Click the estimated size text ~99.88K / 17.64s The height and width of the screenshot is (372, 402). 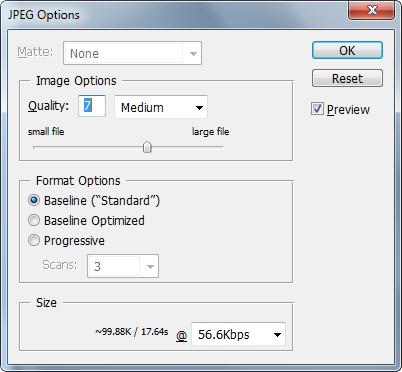tap(132, 332)
